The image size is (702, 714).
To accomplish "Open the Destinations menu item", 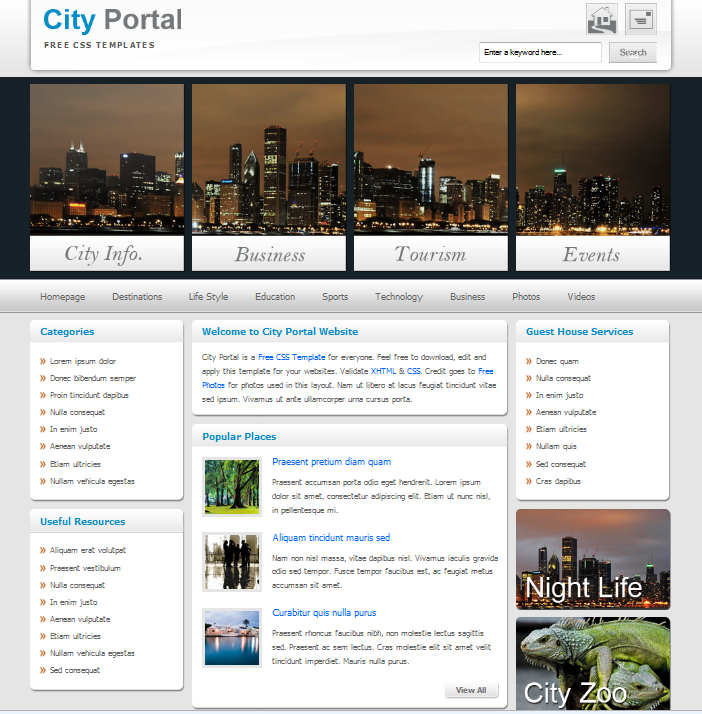I will tap(137, 297).
